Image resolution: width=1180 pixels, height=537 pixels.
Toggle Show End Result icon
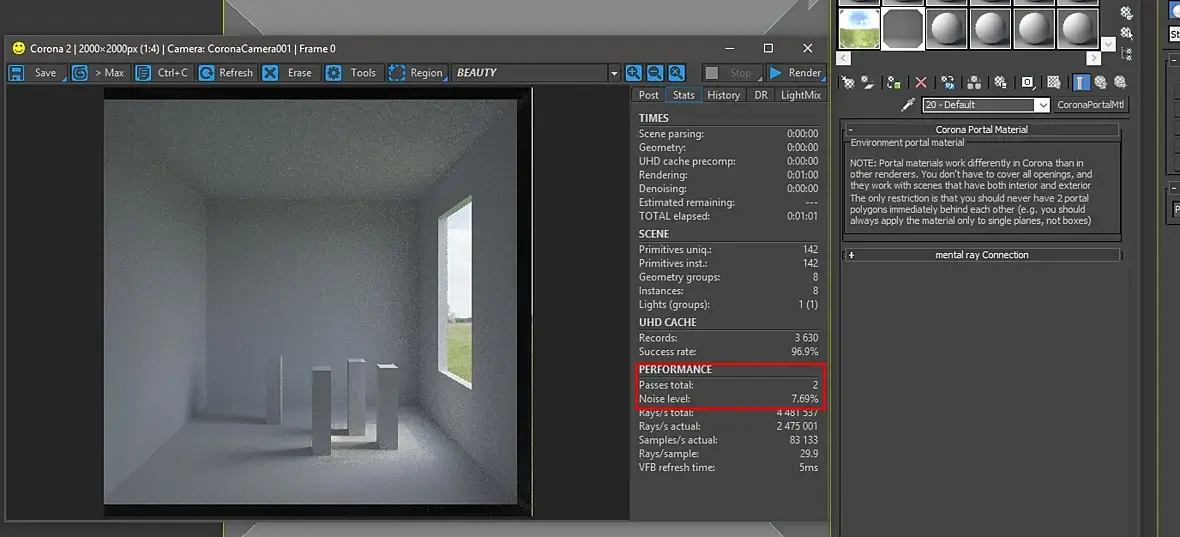pyautogui.click(x=1081, y=83)
